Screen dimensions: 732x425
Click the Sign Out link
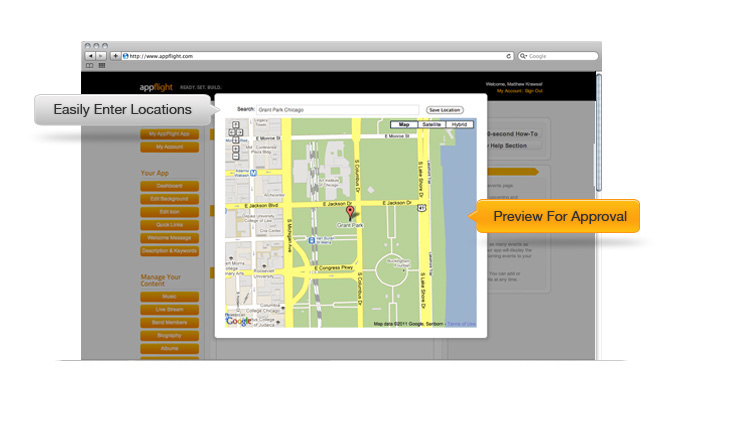(x=534, y=91)
